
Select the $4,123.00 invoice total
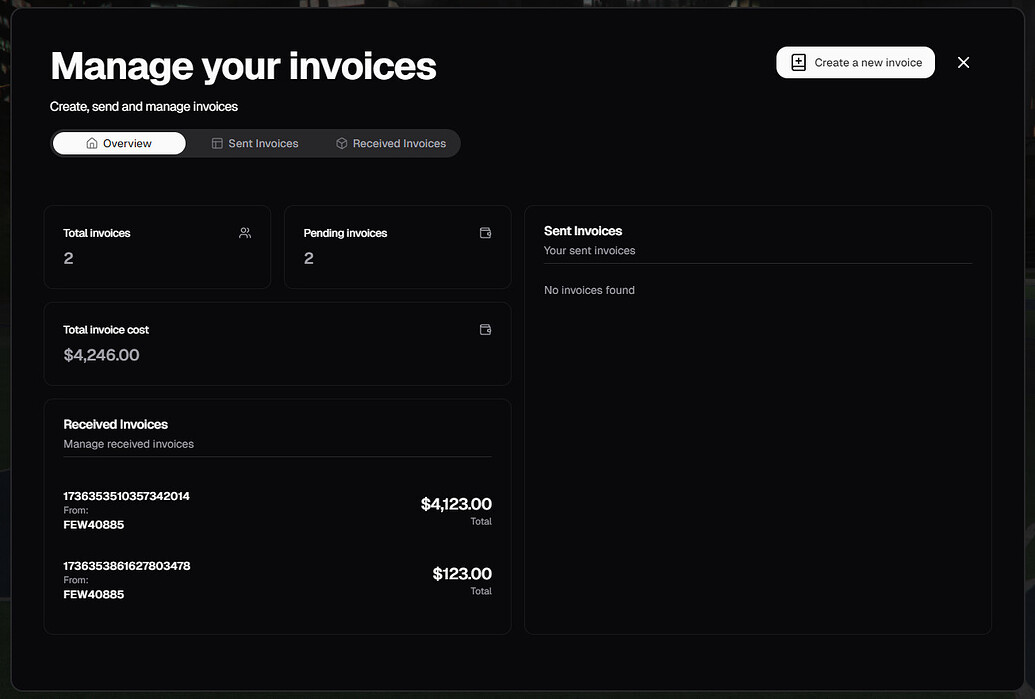pos(457,503)
